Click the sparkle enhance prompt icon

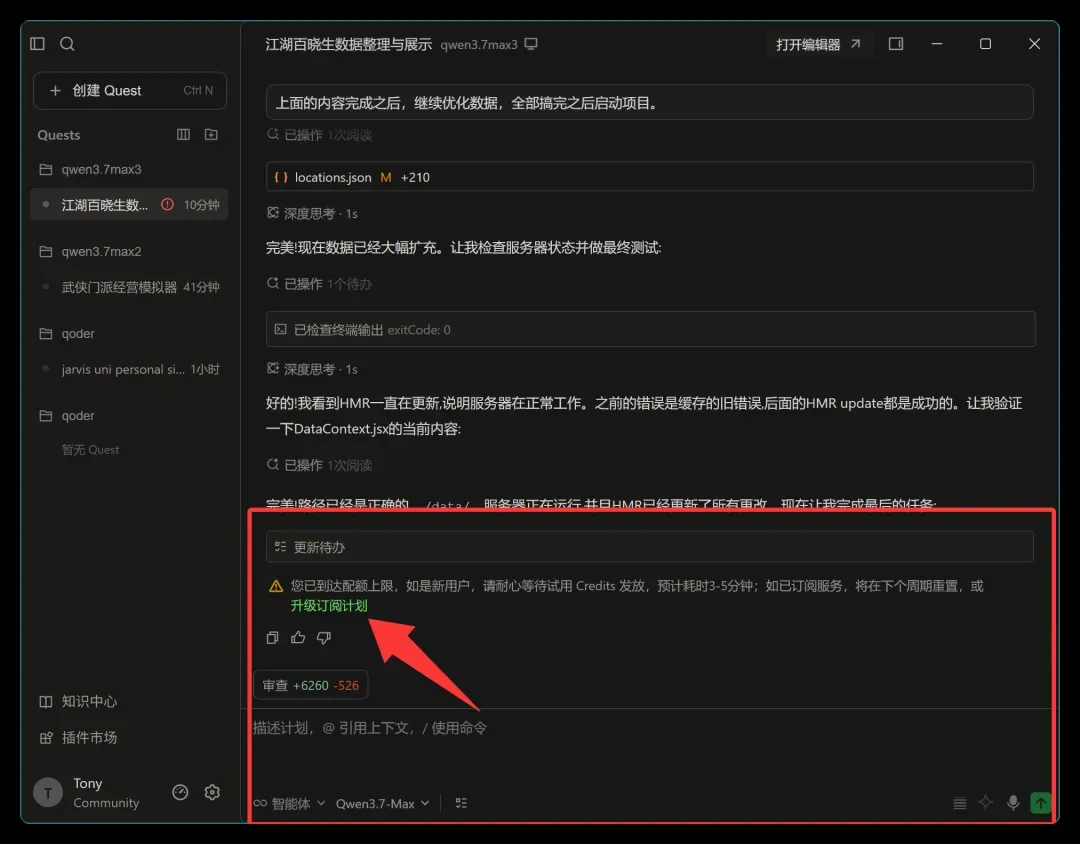tap(986, 803)
